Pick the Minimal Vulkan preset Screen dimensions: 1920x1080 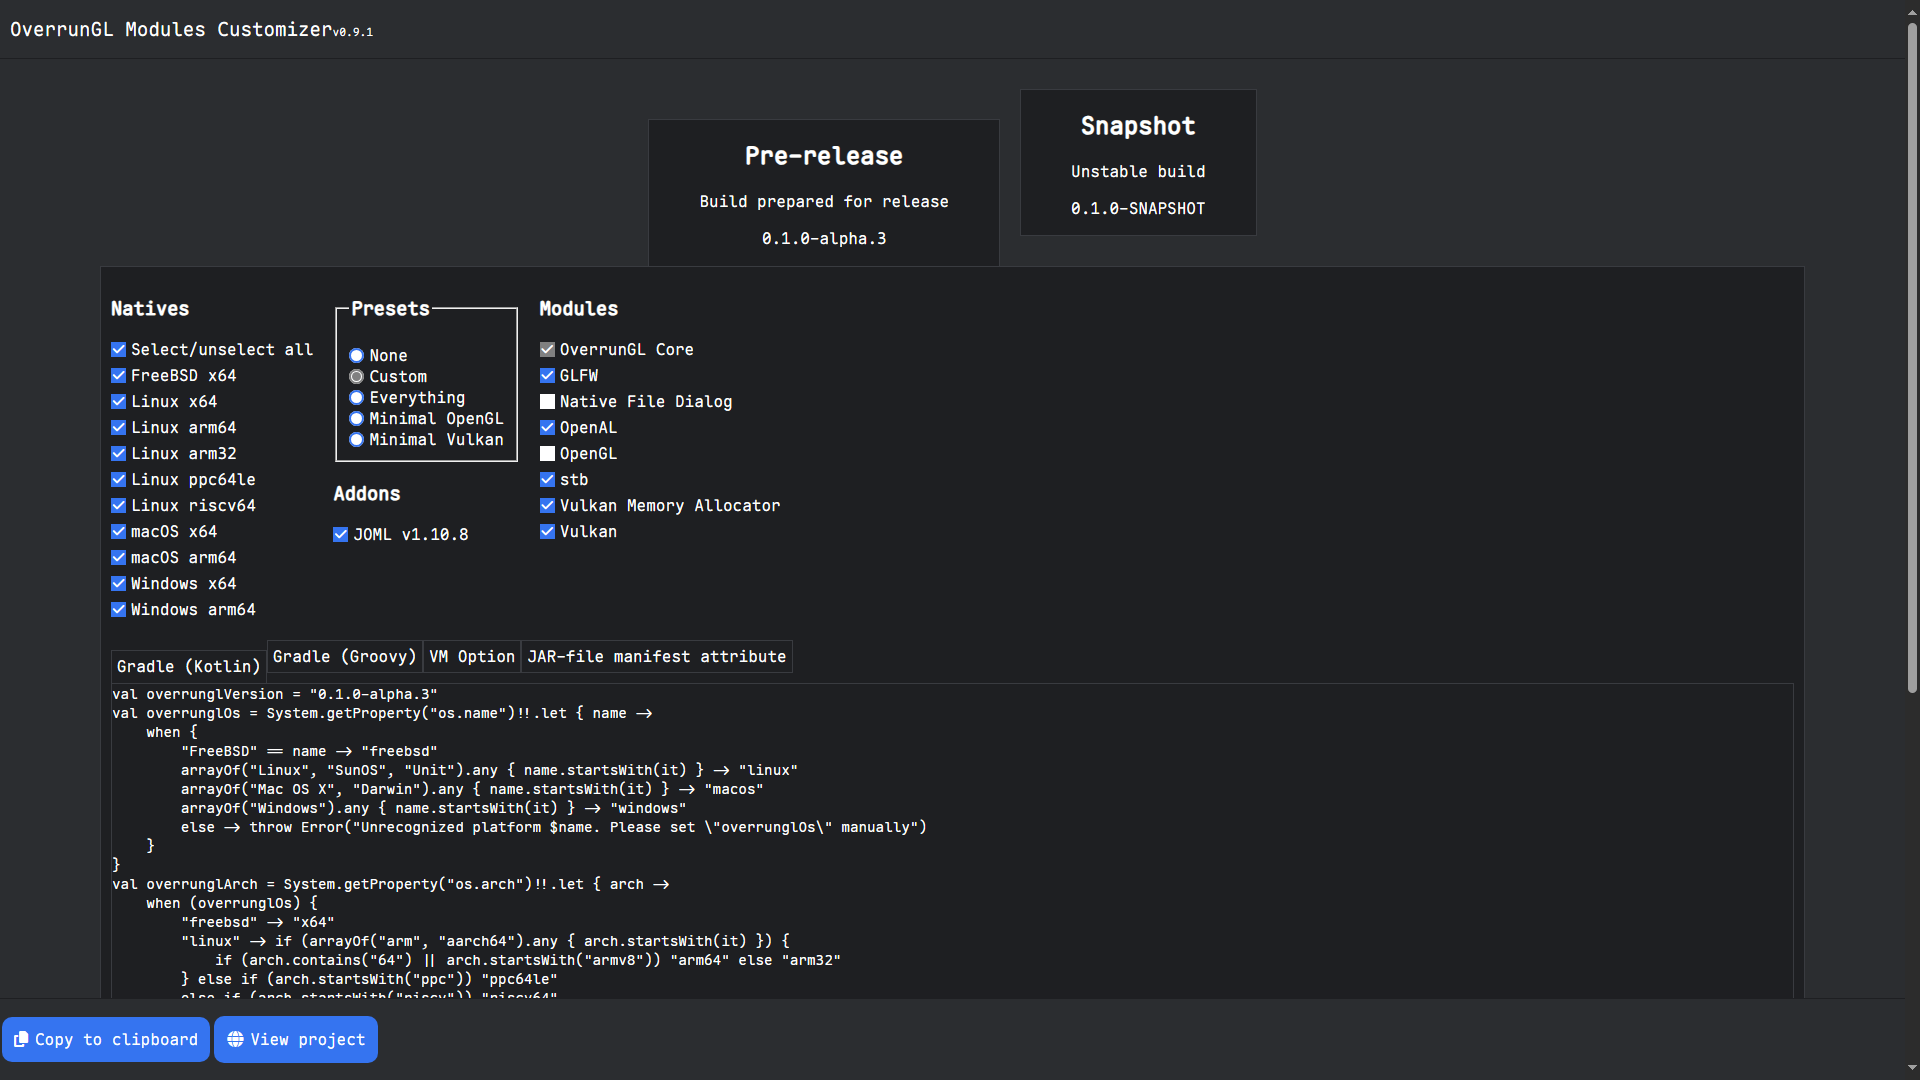tap(357, 440)
